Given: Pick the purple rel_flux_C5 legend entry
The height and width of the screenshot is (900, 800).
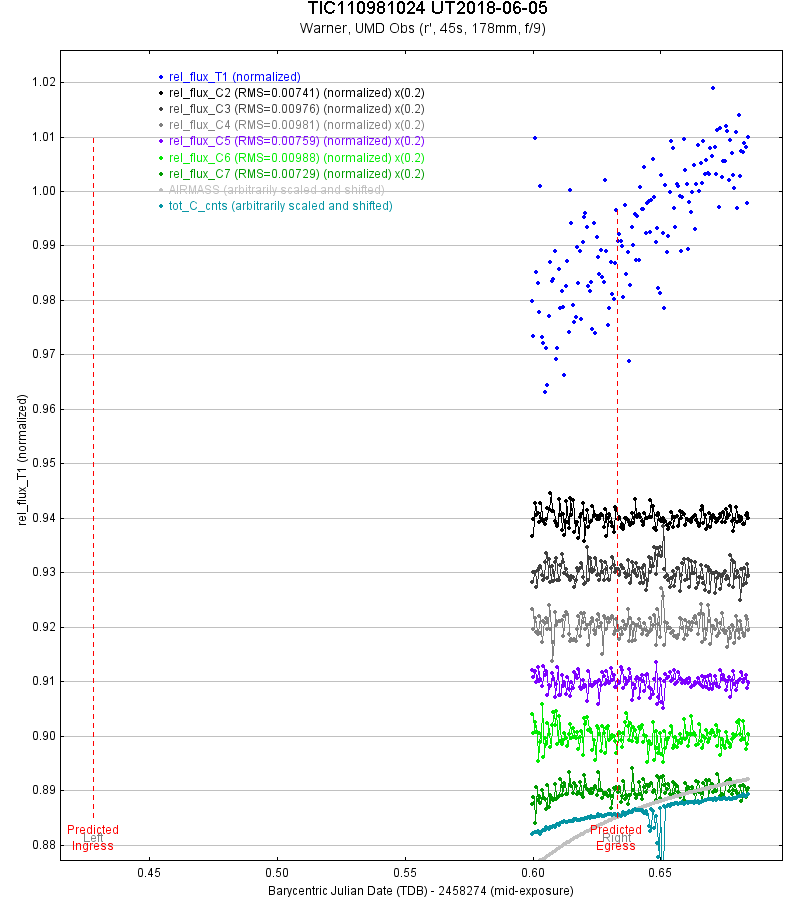Looking at the screenshot, I should (296, 141).
